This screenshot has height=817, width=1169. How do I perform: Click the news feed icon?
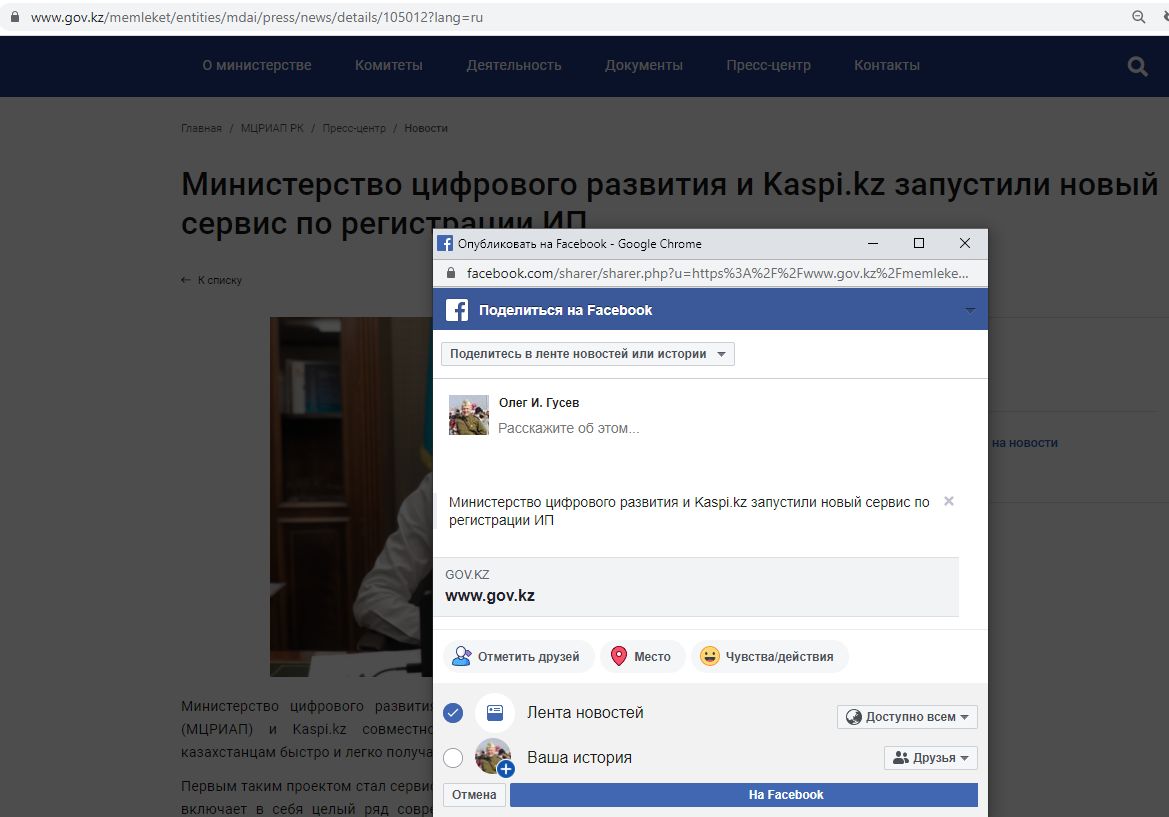(495, 713)
